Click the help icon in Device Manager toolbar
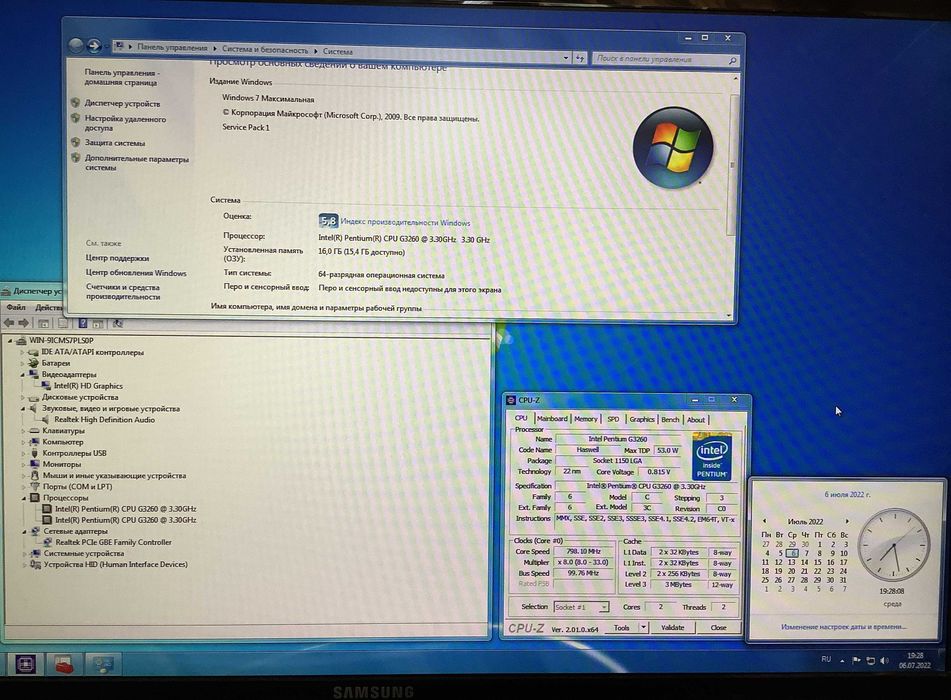 coord(82,324)
